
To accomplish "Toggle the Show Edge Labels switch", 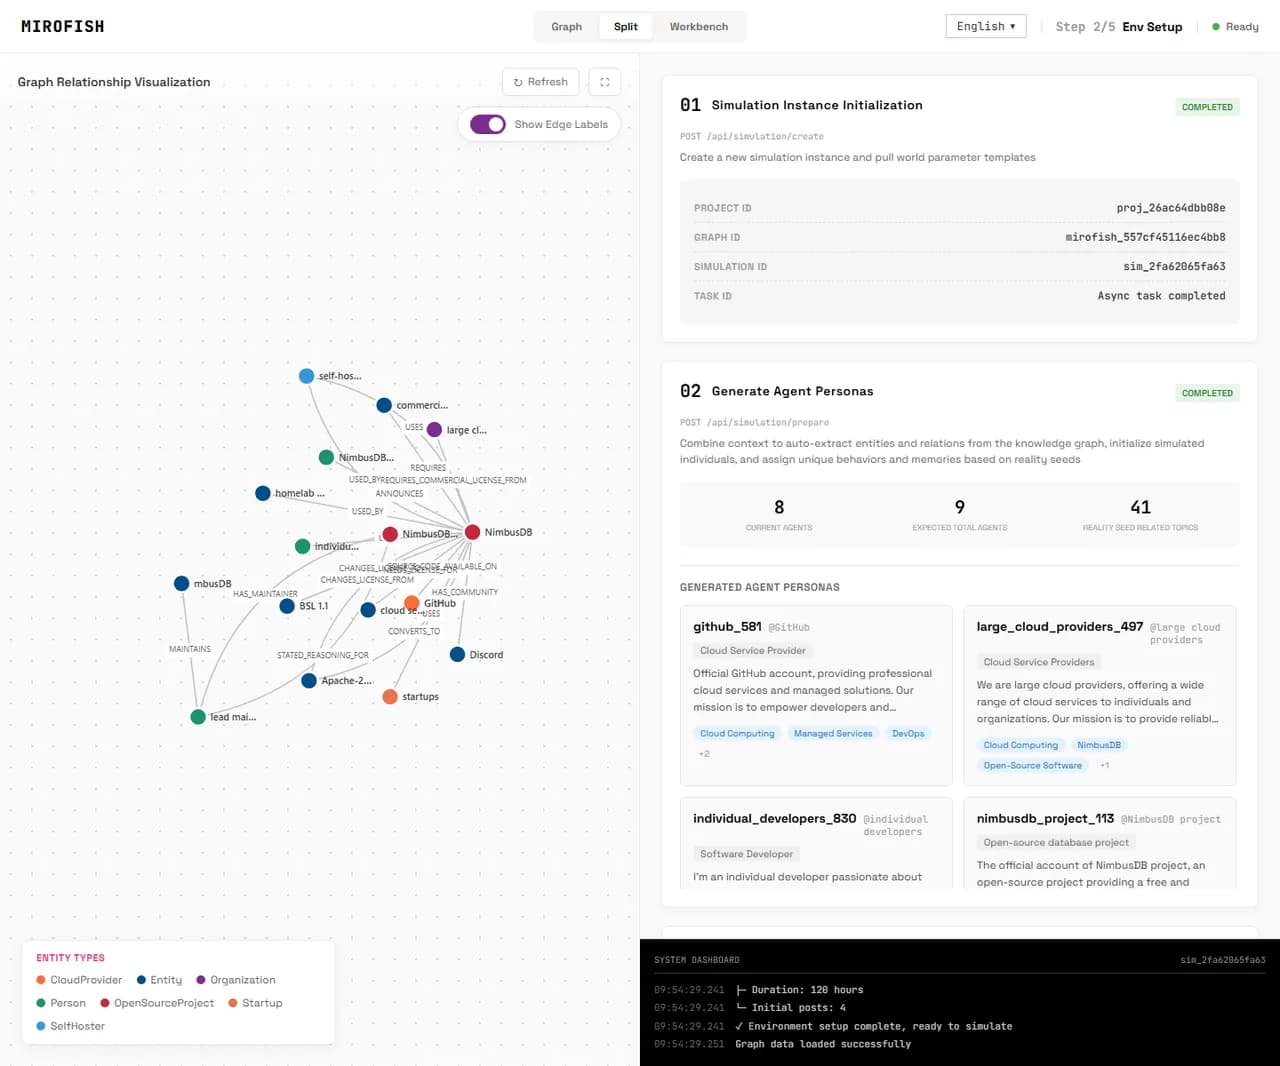I will point(488,124).
